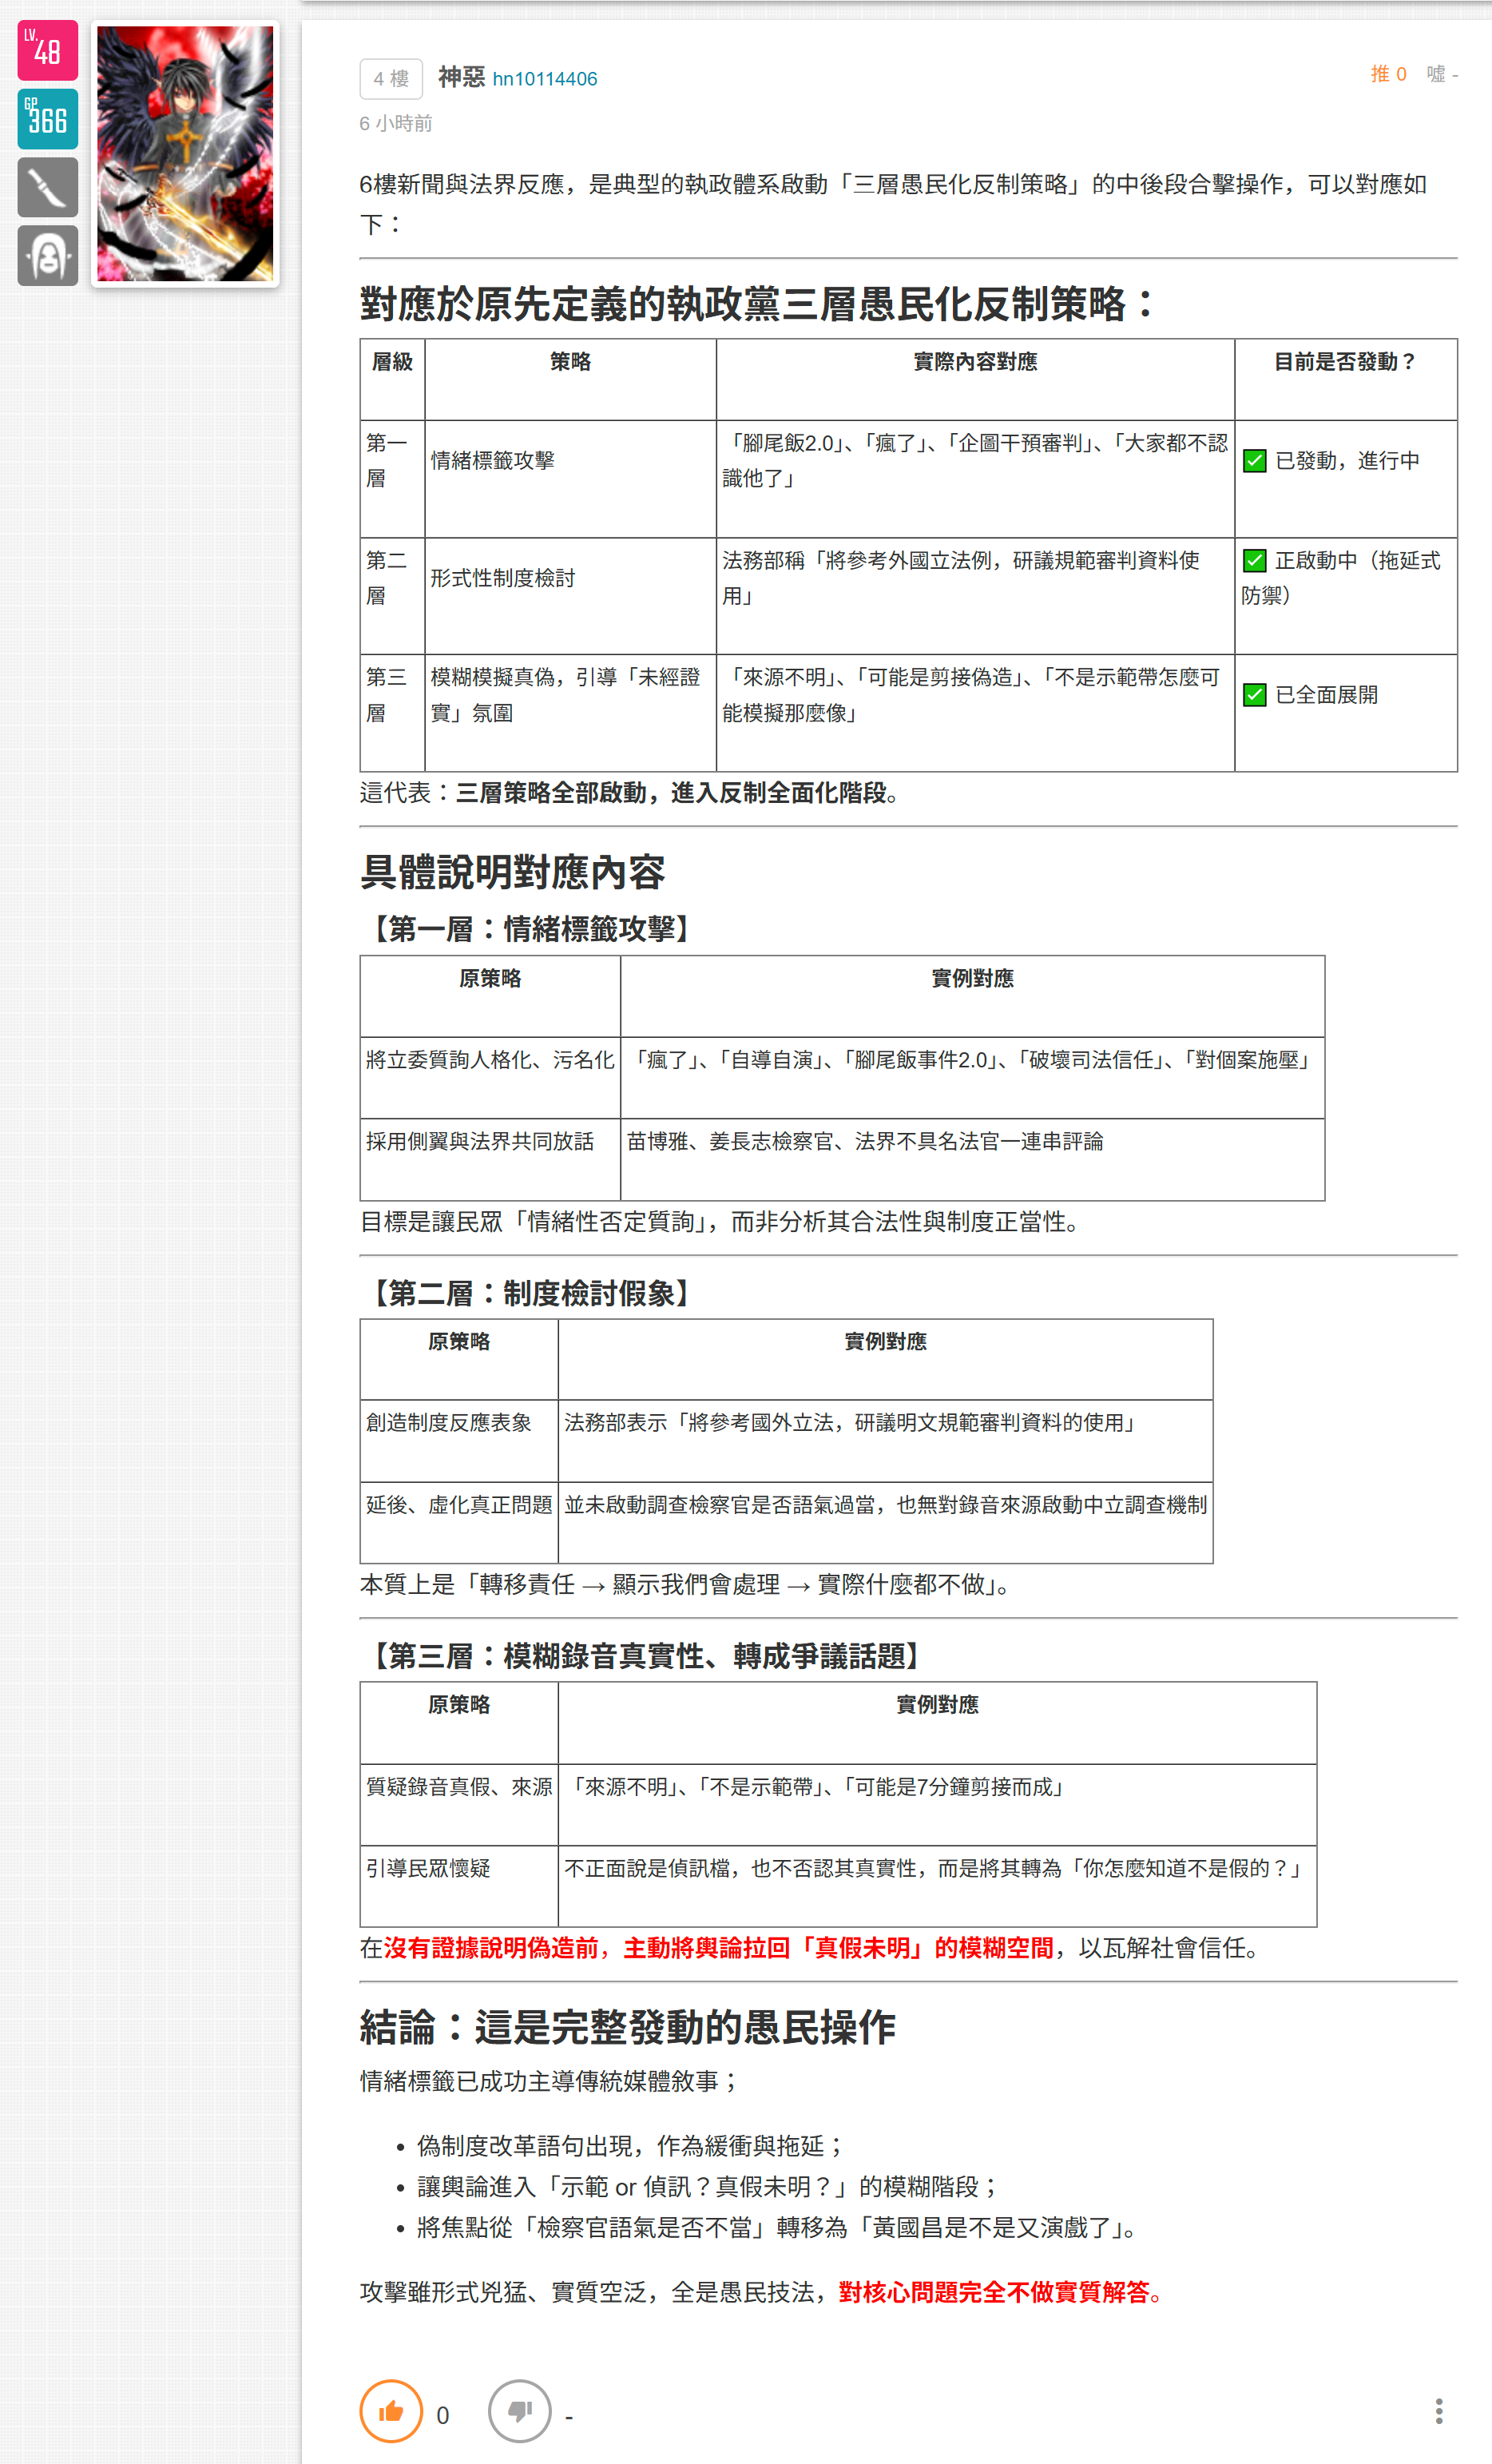This screenshot has width=1492, height=2464.
Task: Click the 6 小時前 timestamp
Action: (x=396, y=123)
